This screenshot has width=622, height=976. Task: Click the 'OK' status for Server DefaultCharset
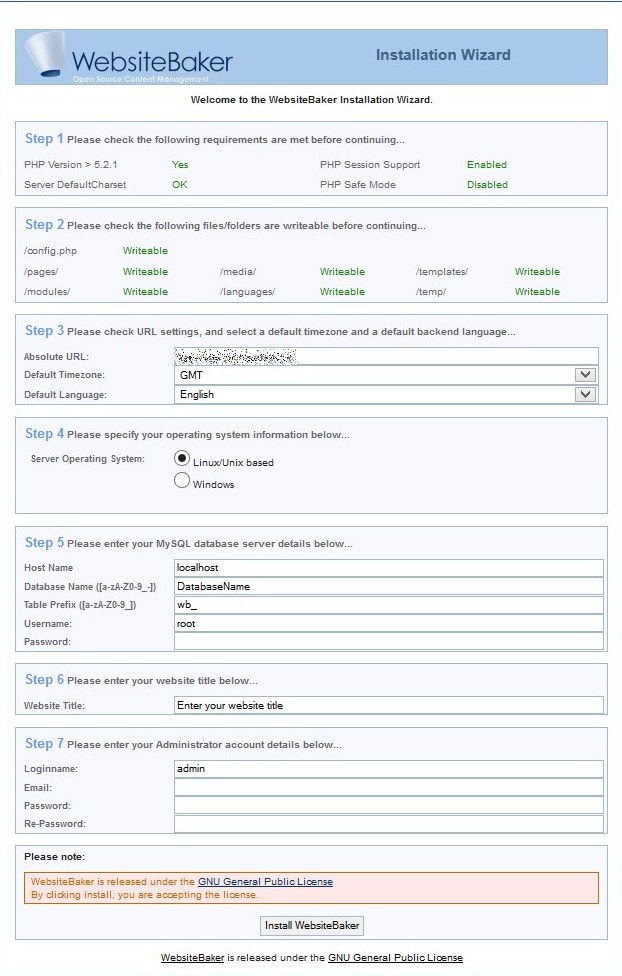[x=179, y=184]
